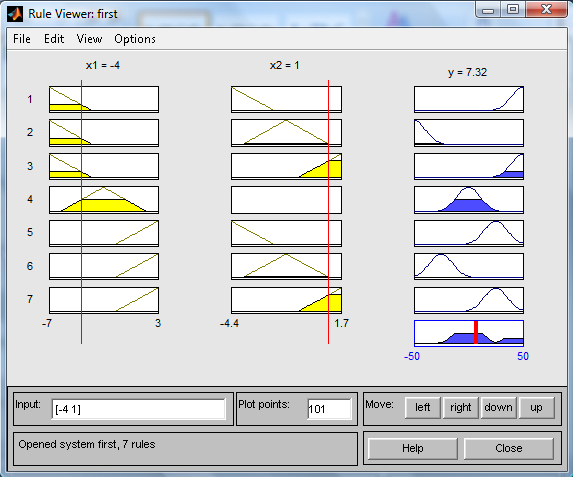Click the MATLAB icon in title bar
Screen dimensions: 573x477
tap(15, 14)
